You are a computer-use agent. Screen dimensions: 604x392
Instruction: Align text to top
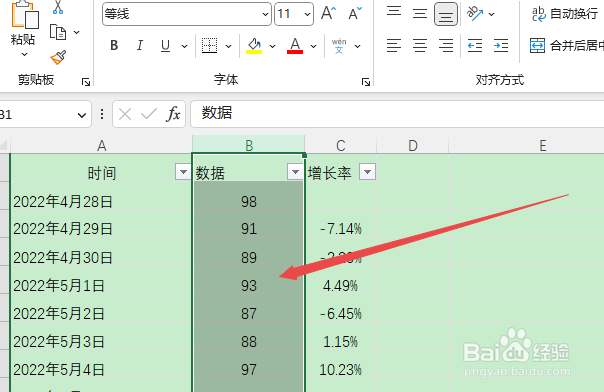[x=394, y=13]
